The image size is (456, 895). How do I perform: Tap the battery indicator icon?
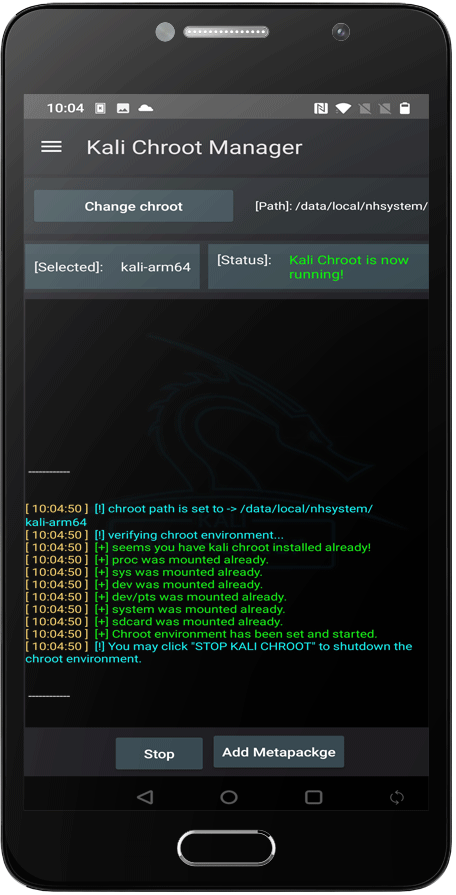[405, 108]
